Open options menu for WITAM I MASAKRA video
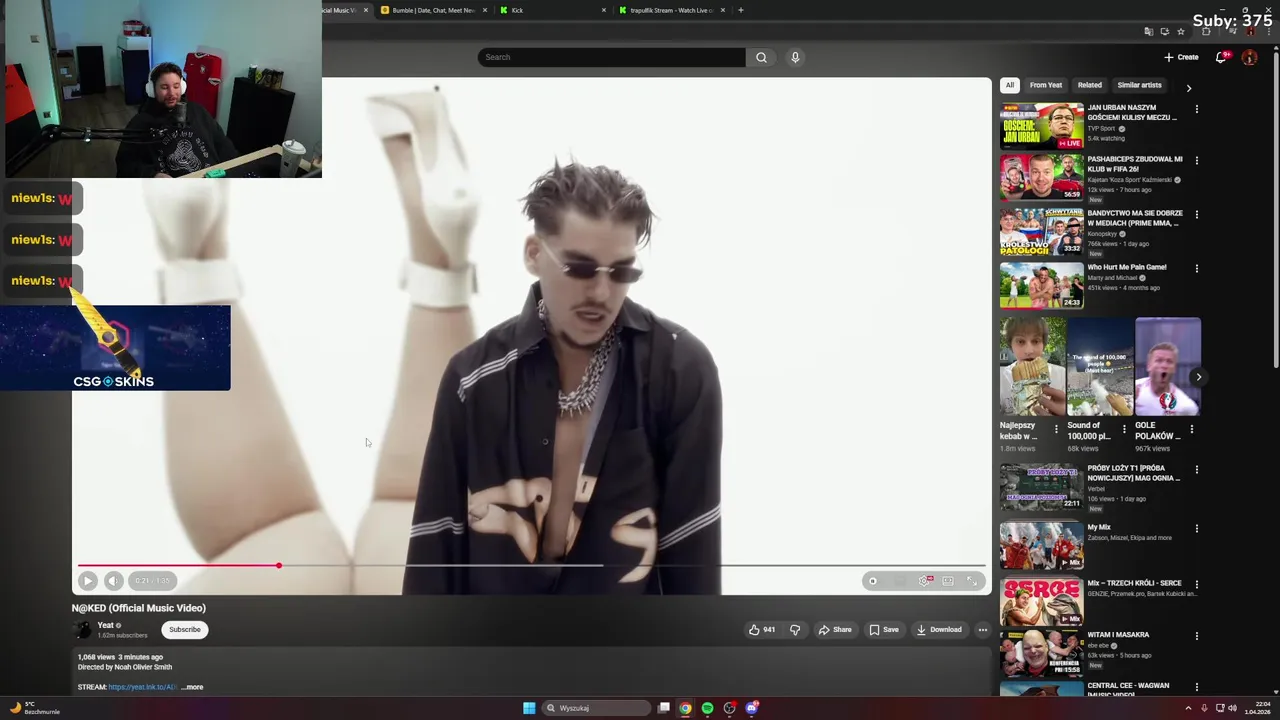 pyautogui.click(x=1196, y=636)
